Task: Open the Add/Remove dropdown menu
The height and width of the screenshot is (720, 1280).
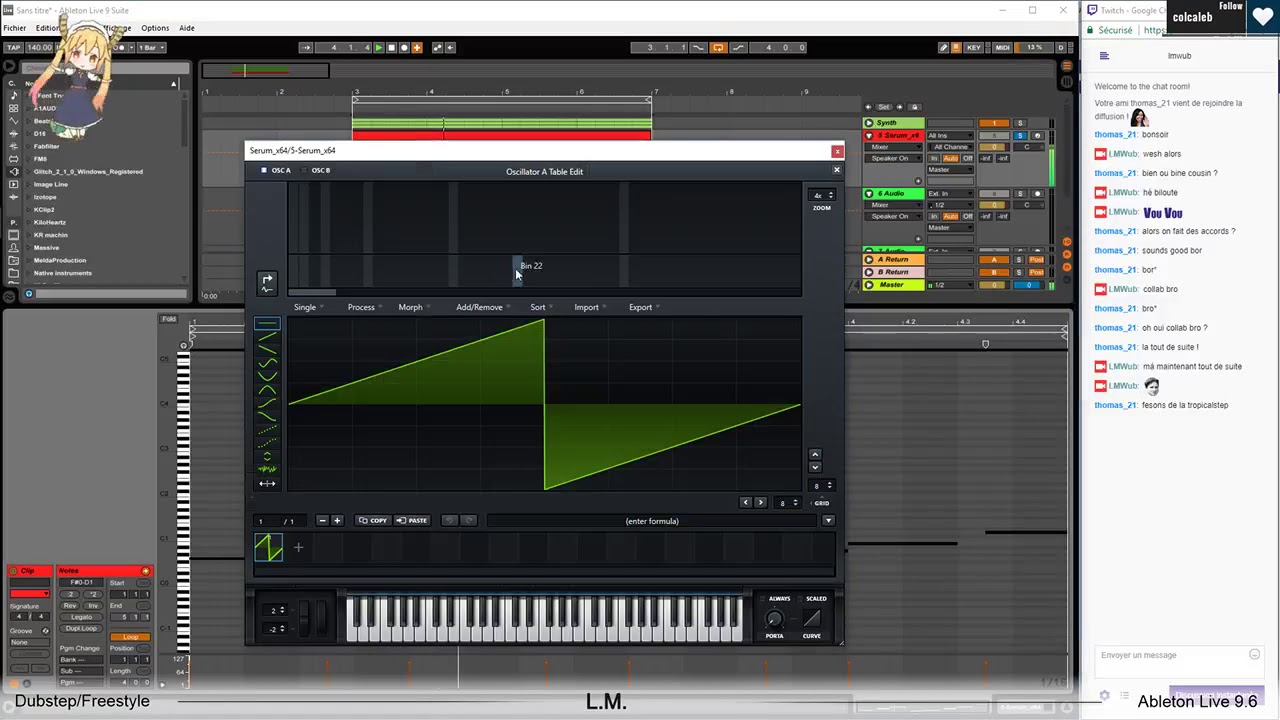Action: (483, 307)
